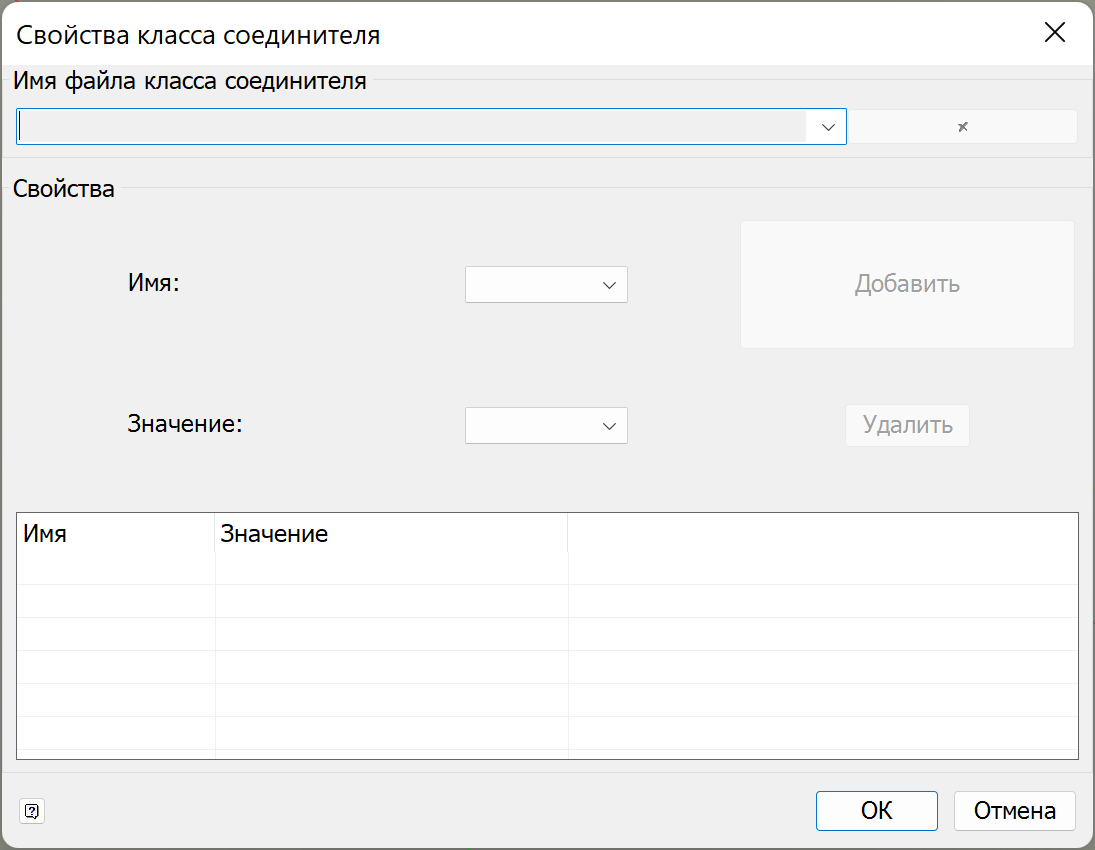Click the Свойства section label
This screenshot has width=1095, height=850.
click(63, 188)
